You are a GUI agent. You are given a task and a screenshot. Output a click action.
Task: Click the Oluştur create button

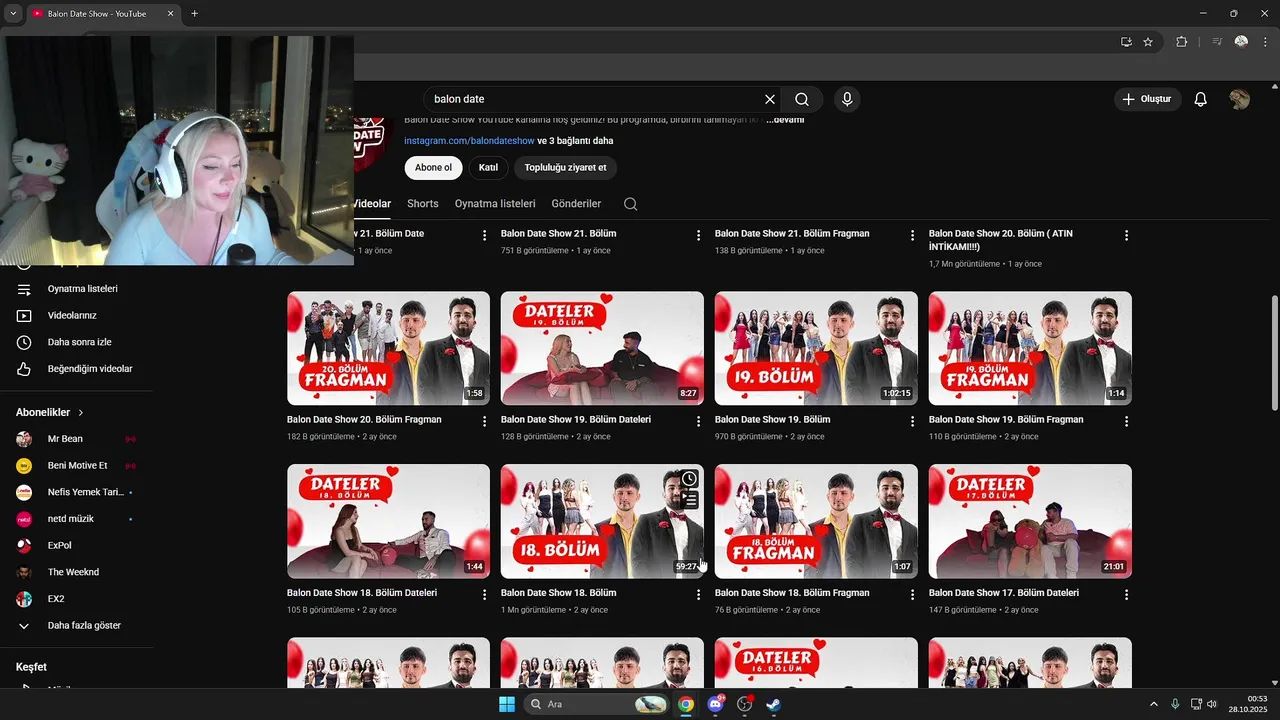[1148, 99]
